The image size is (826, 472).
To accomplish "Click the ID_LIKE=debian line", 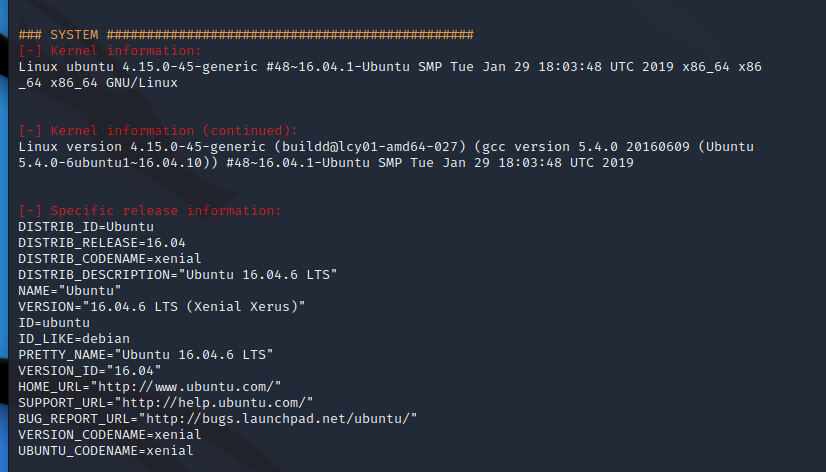I will [x=74, y=339].
